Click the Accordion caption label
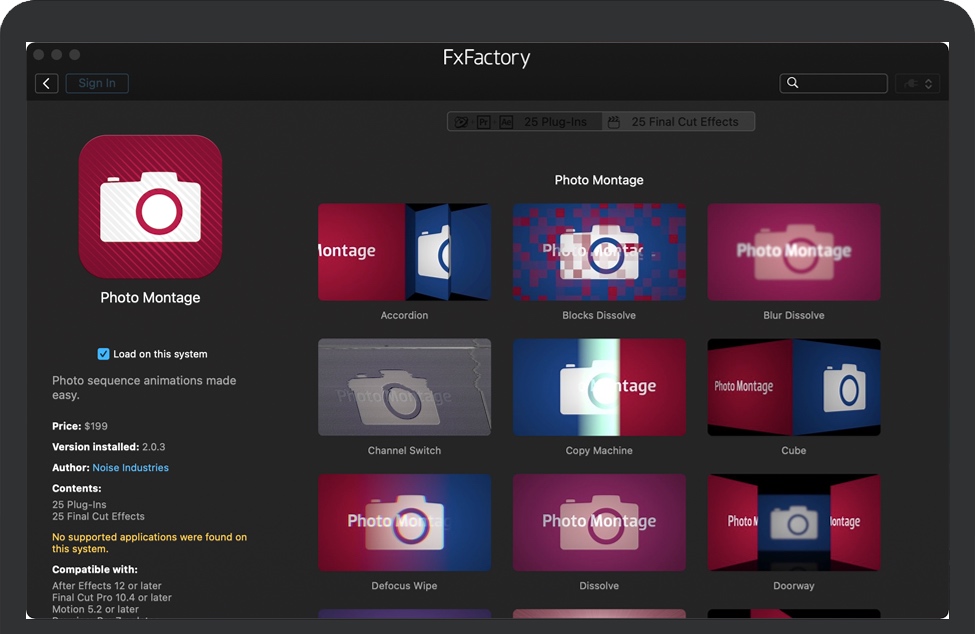Screen dimensions: 975x634 tap(404, 315)
